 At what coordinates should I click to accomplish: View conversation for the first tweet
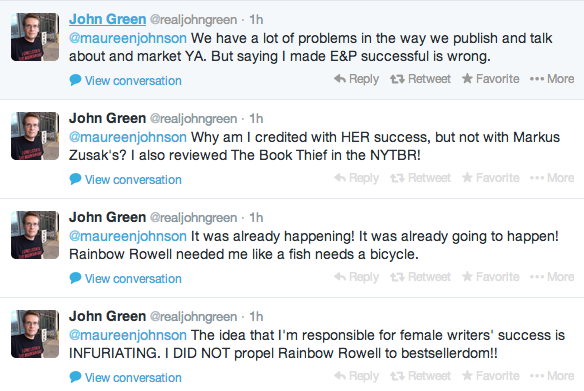pos(126,80)
